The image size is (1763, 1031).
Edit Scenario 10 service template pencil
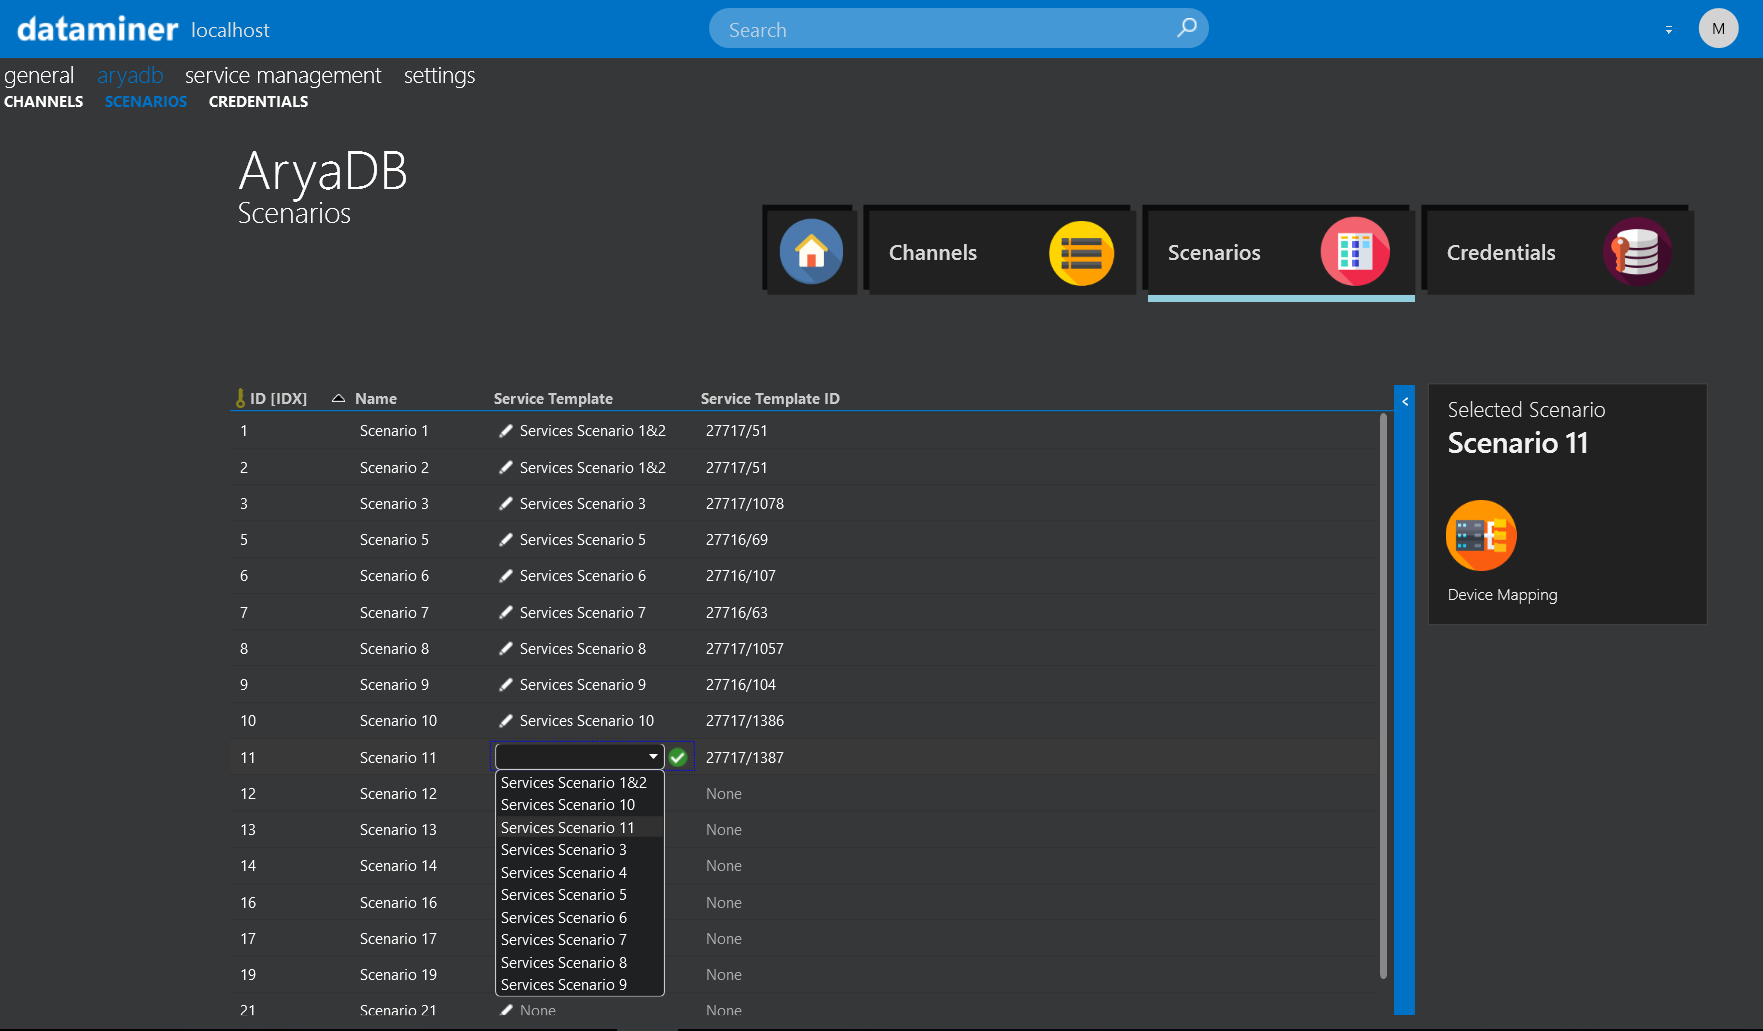(506, 721)
